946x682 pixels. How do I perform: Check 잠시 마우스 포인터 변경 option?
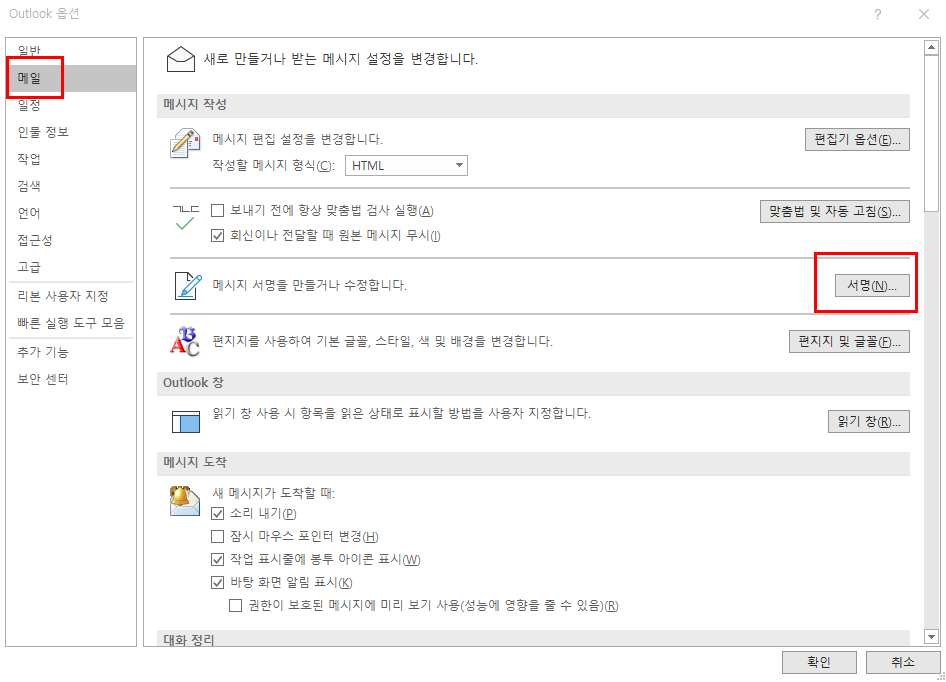218,537
